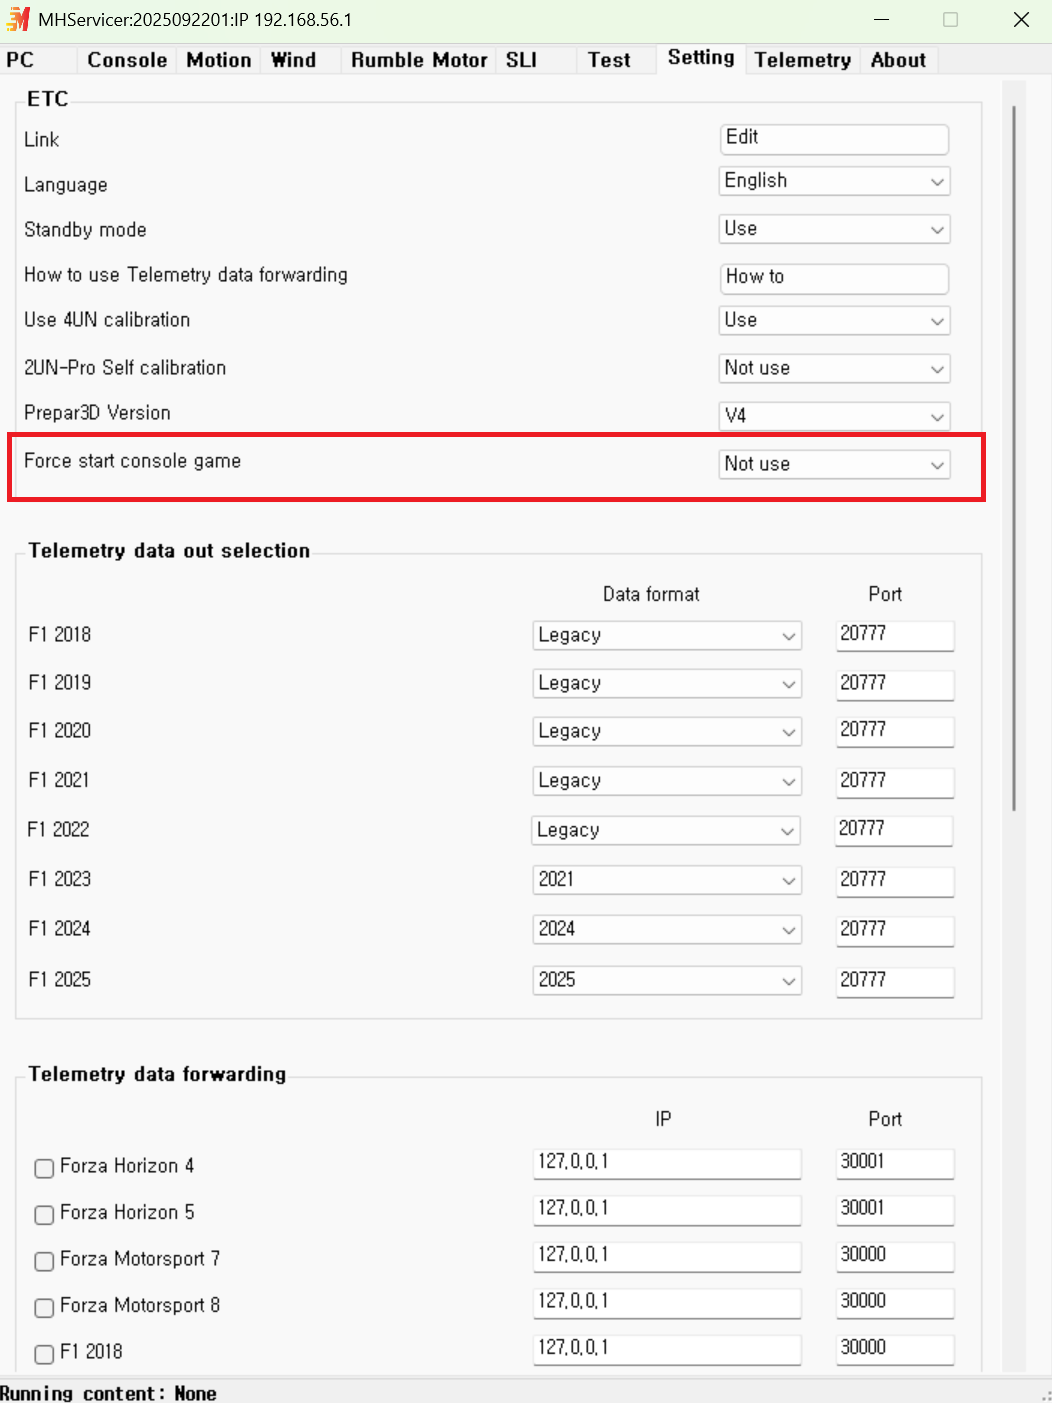1052x1403 pixels.
Task: Click Forza Motorsport 8 forwarding port field
Action: (895, 1302)
